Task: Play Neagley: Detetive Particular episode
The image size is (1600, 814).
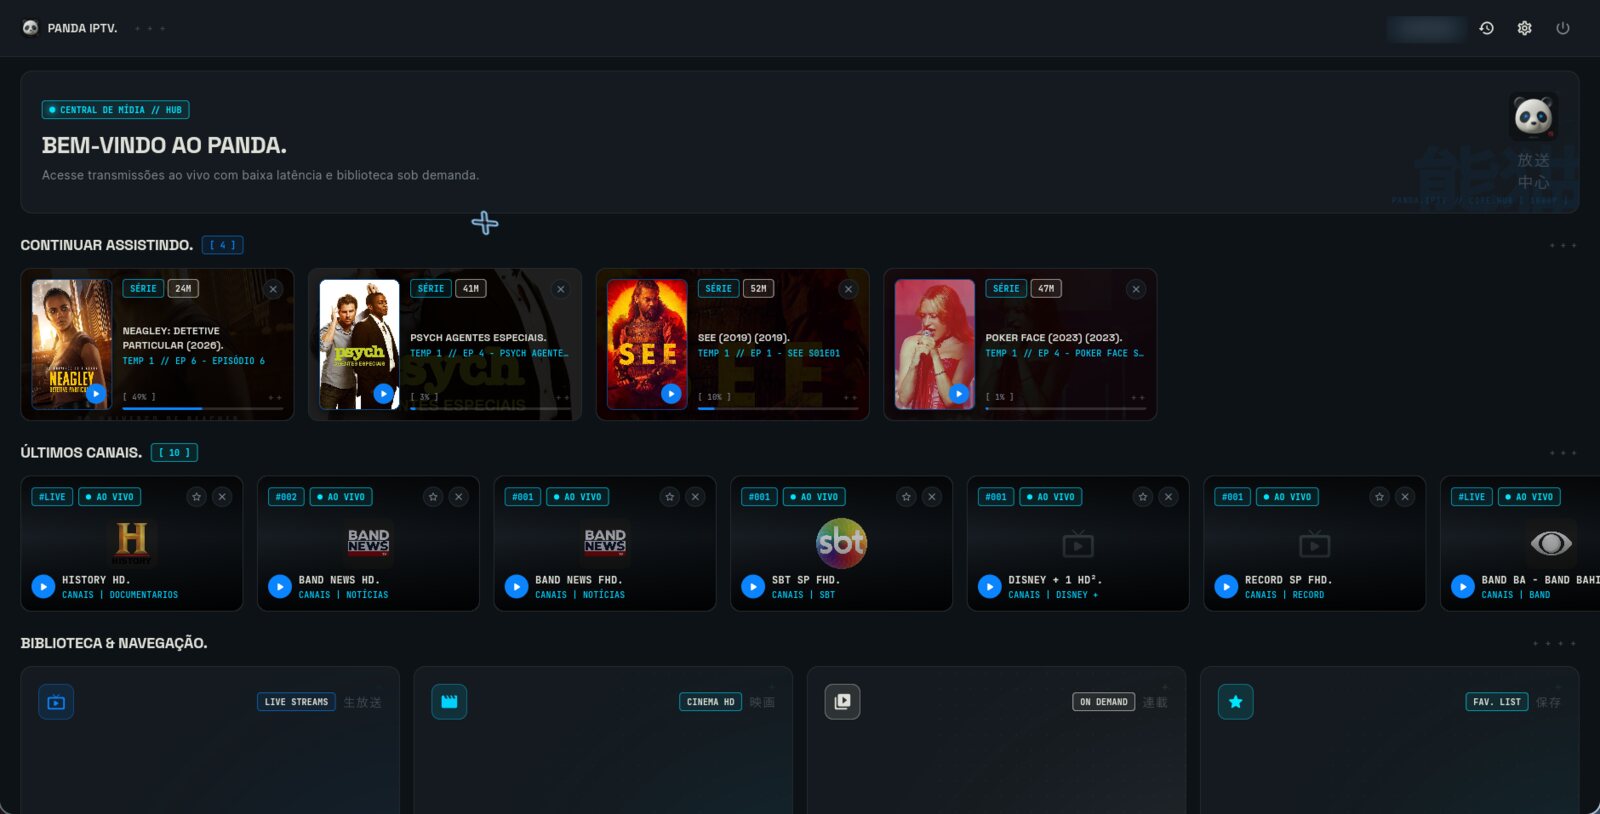Action: [x=96, y=394]
